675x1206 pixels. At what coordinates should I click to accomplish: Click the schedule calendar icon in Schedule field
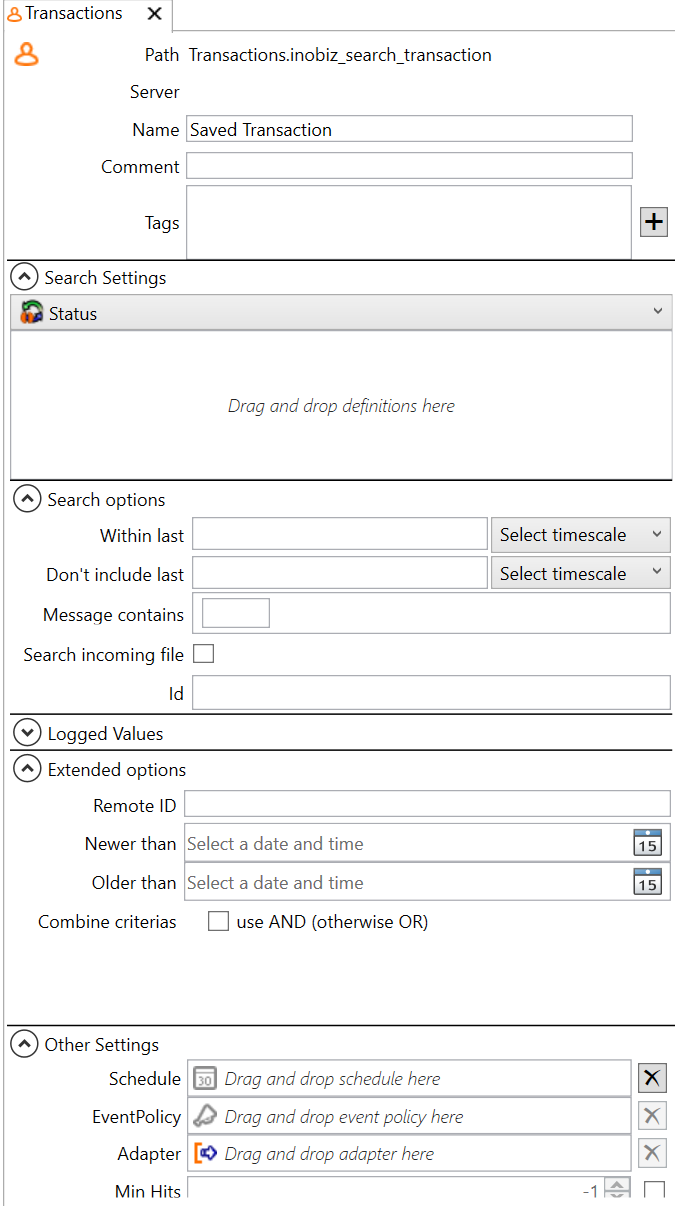205,1078
